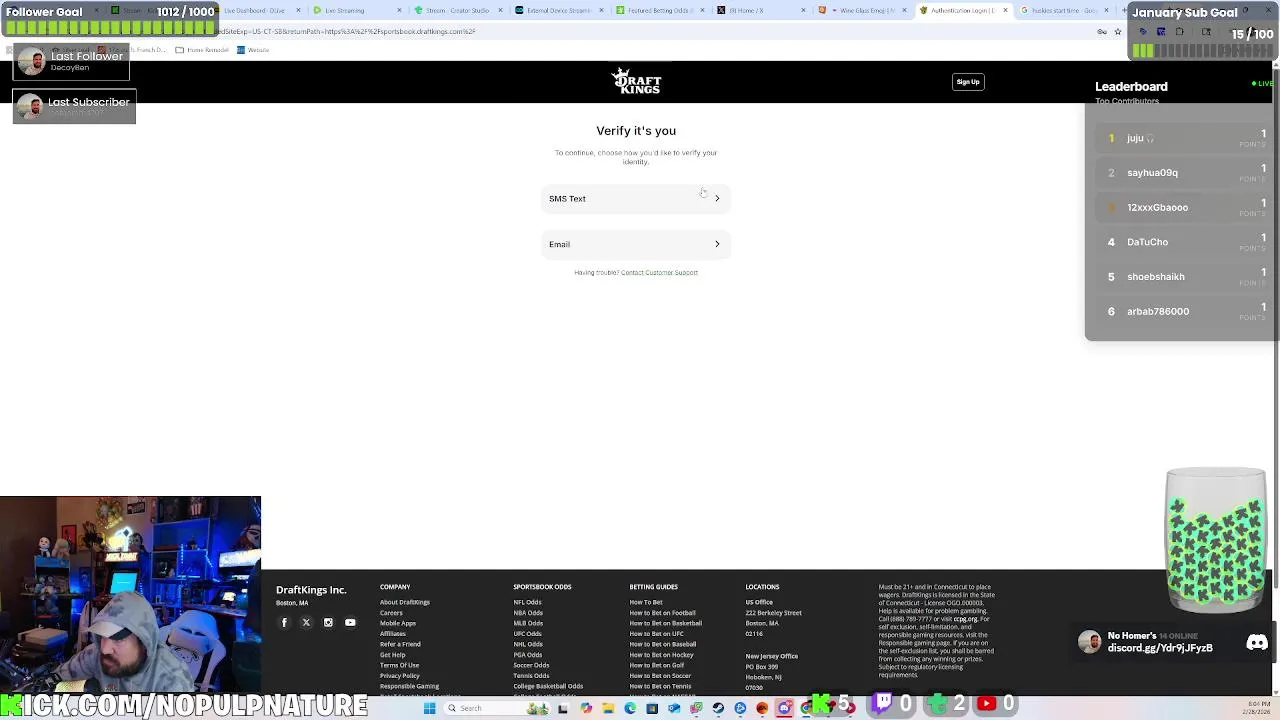Open Outlook from the taskbar
Image resolution: width=1280 pixels, height=720 pixels.
pyautogui.click(x=674, y=708)
